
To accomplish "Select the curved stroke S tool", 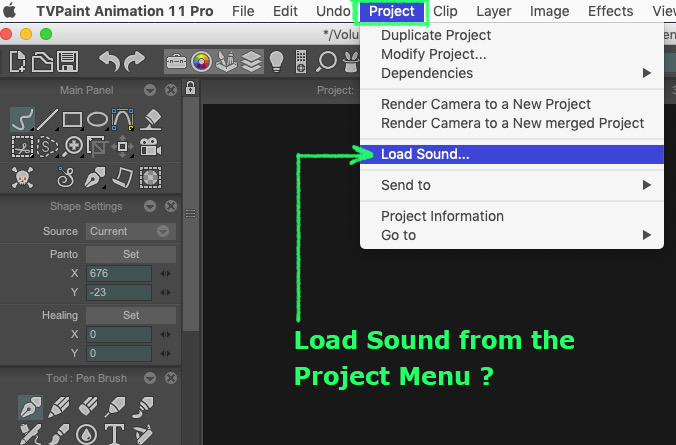I will (x=66, y=177).
